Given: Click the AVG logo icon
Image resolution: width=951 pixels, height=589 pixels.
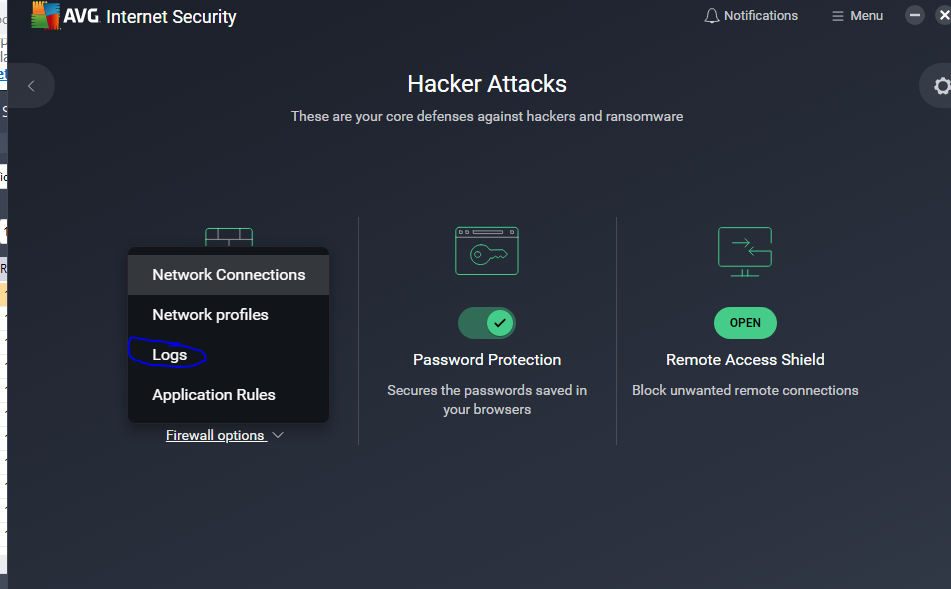Looking at the screenshot, I should coord(46,16).
